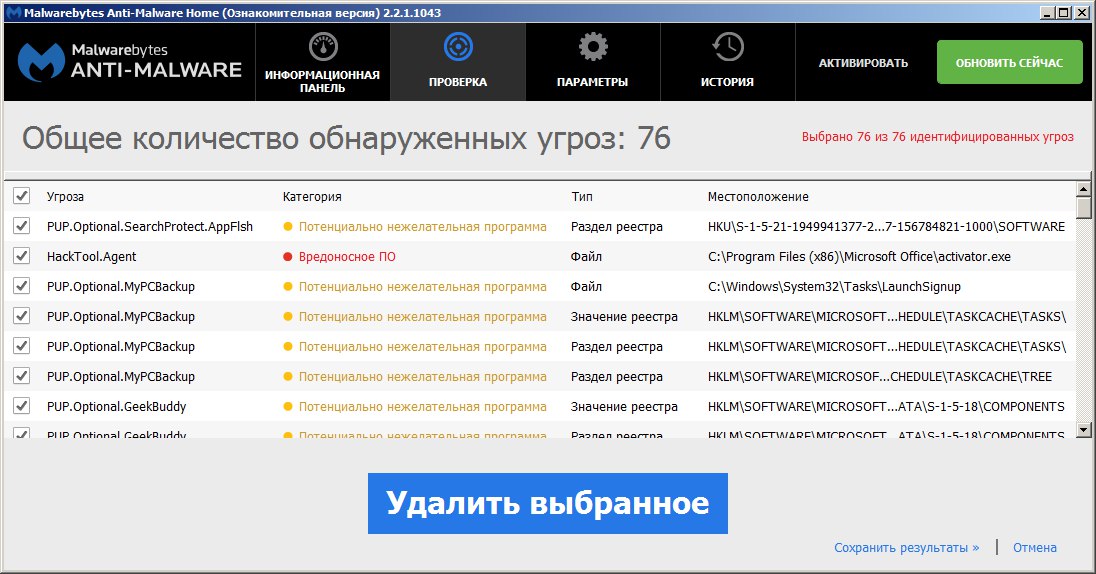
Task: Click the title bar Malwarebytes app icon
Action: pyautogui.click(x=13, y=13)
